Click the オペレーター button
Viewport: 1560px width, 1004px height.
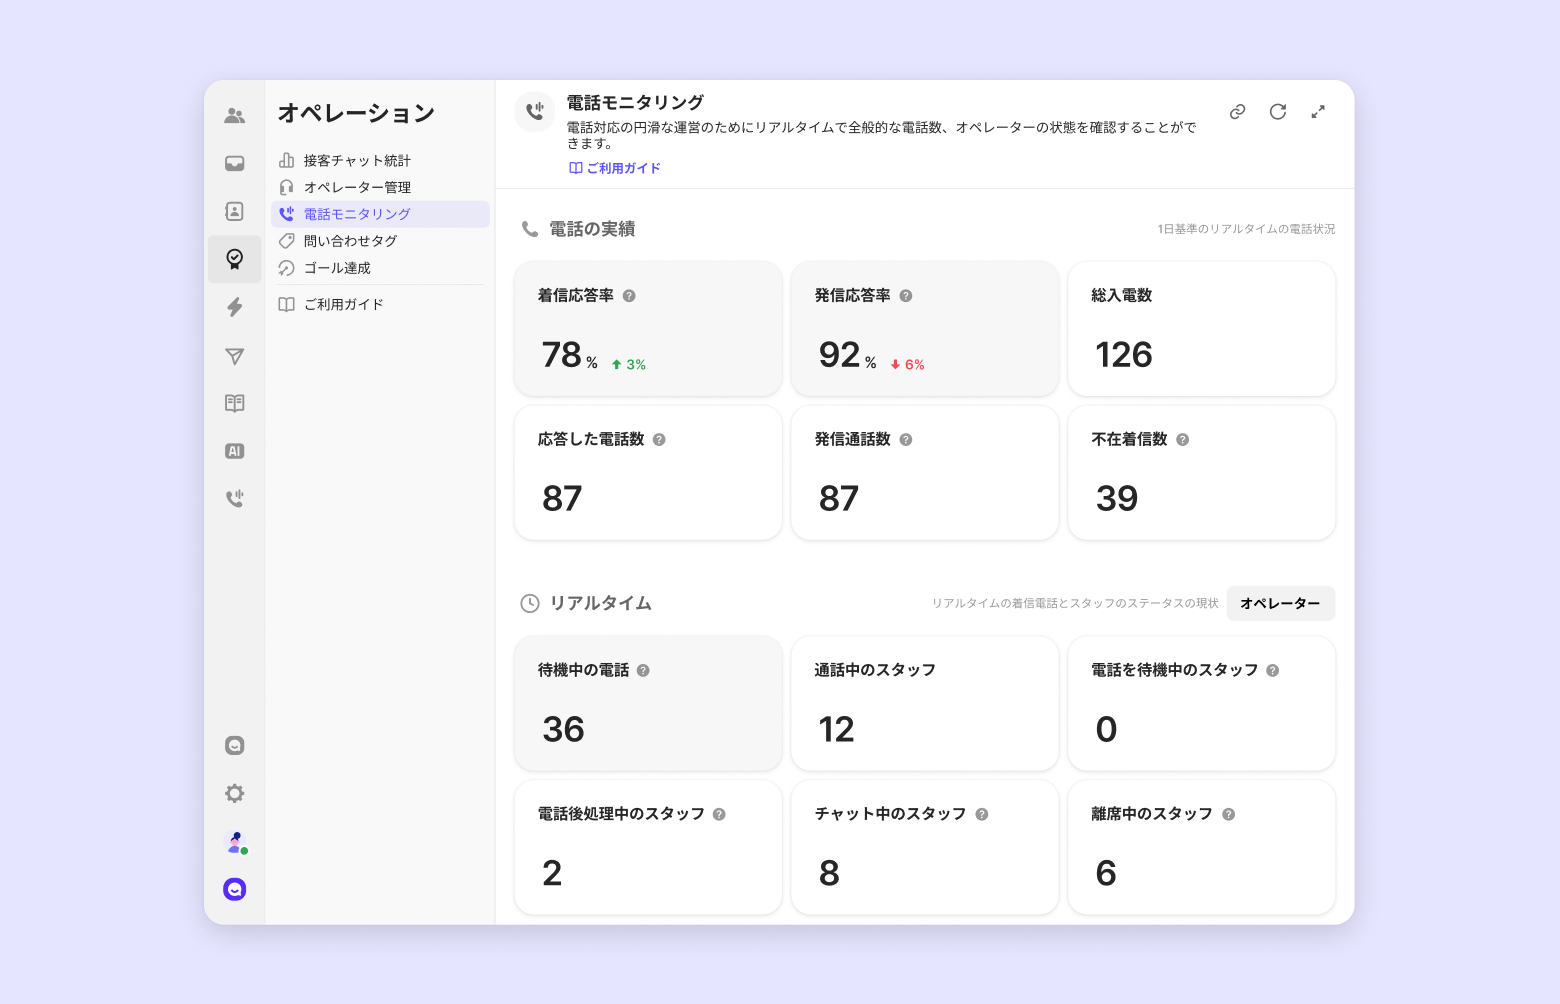(1280, 603)
